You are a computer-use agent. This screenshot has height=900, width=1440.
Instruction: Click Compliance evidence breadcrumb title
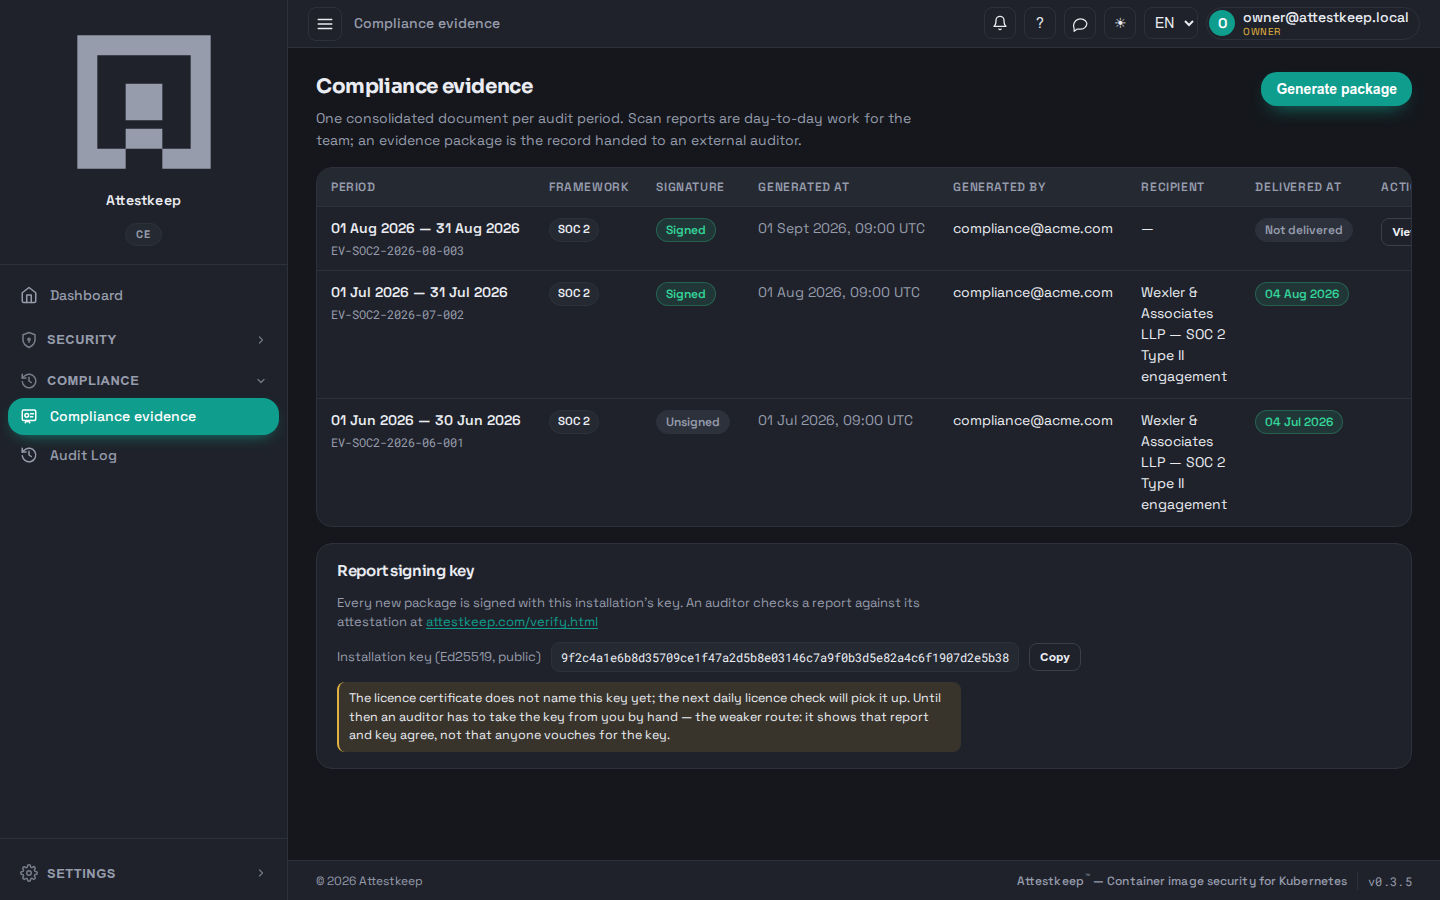coord(427,23)
